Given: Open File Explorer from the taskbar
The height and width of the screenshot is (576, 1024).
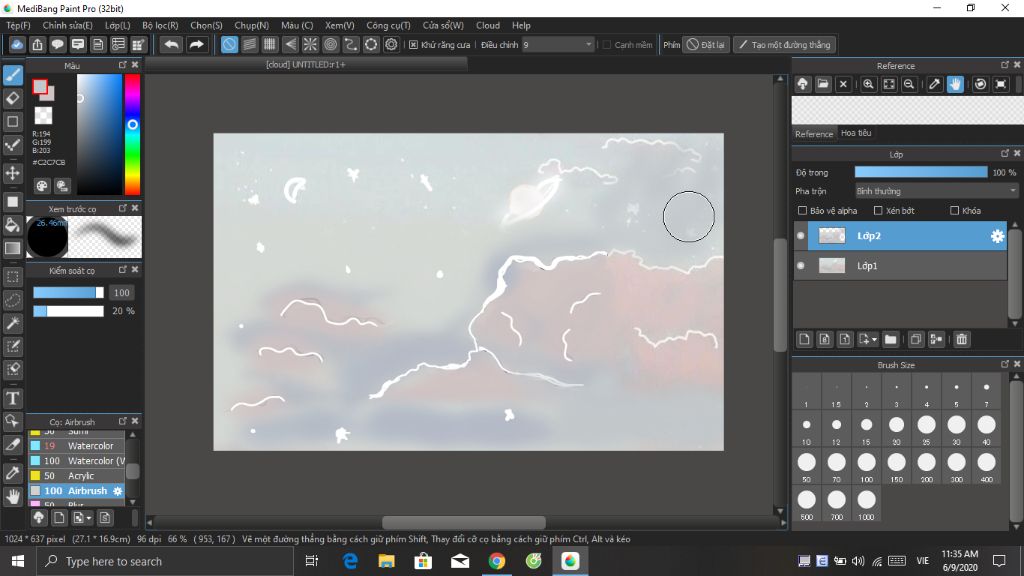Looking at the screenshot, I should [x=387, y=561].
